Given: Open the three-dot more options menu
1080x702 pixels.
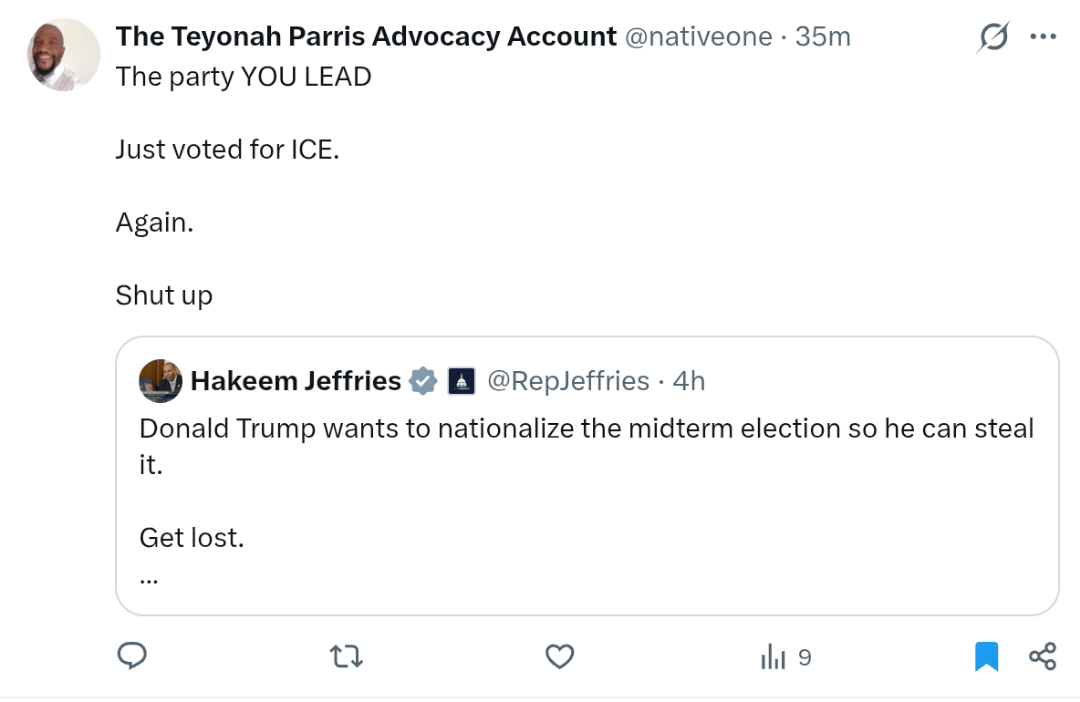Looking at the screenshot, I should (x=1043, y=37).
